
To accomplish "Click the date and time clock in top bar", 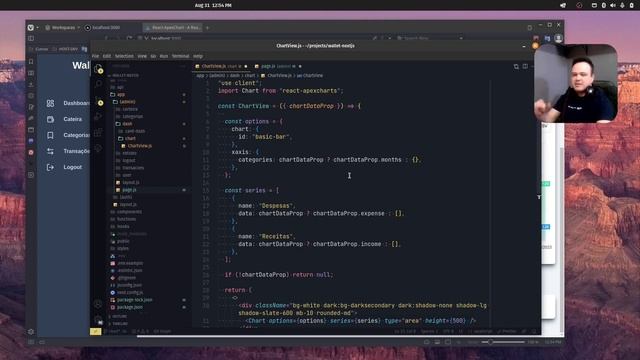I will click(213, 5).
